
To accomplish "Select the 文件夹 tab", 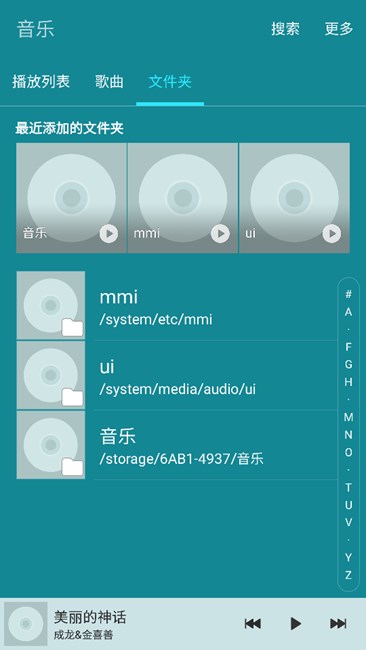I will click(170, 82).
